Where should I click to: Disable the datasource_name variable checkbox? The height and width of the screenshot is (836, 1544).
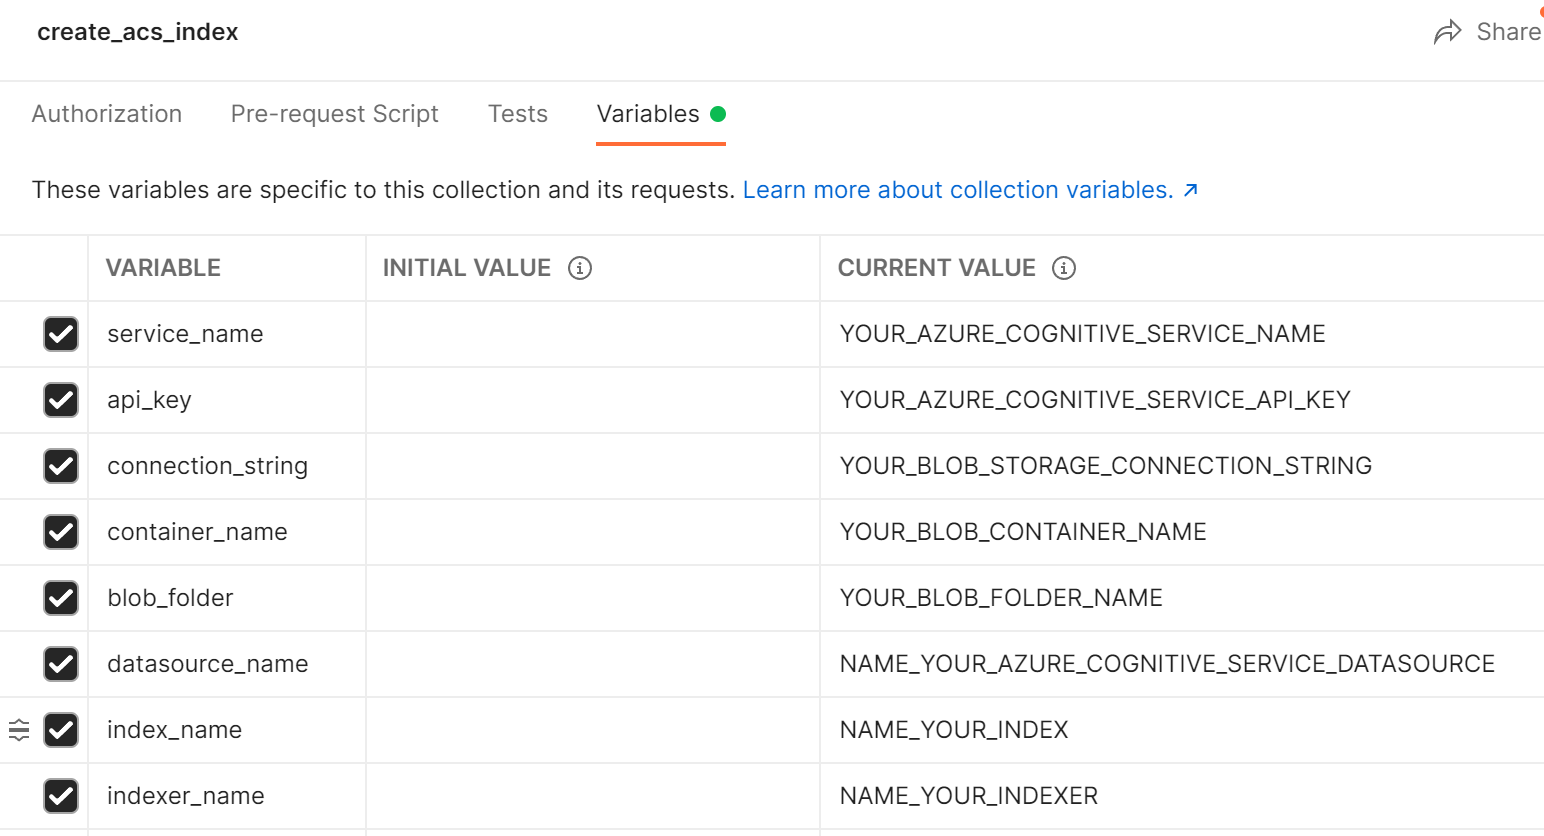coord(61,664)
